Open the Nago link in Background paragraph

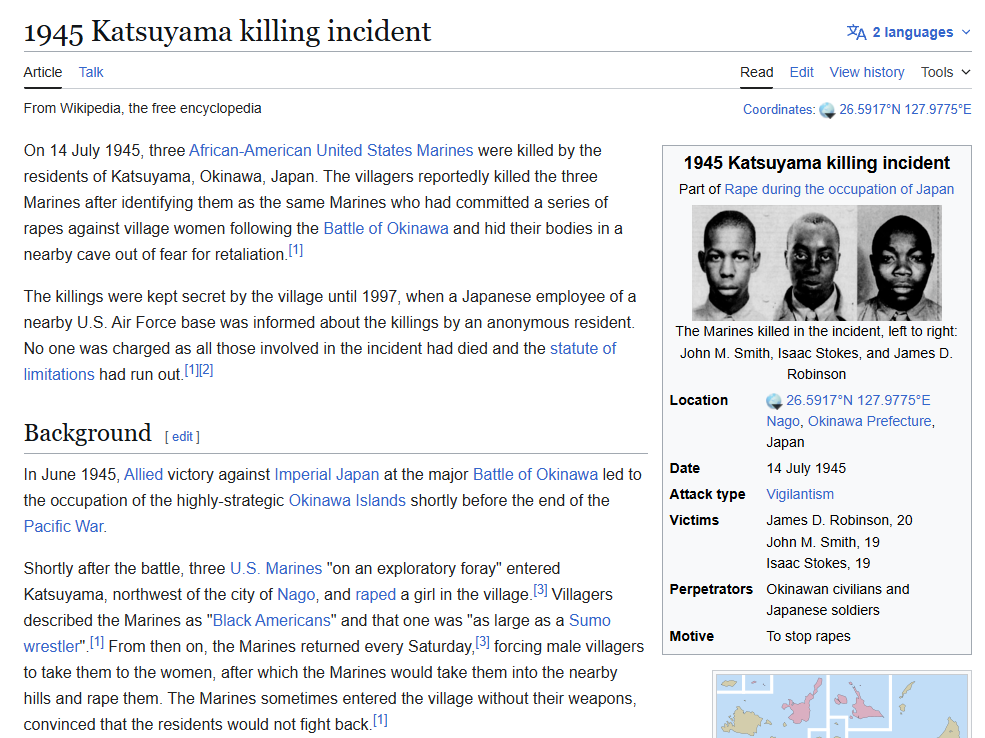click(296, 594)
